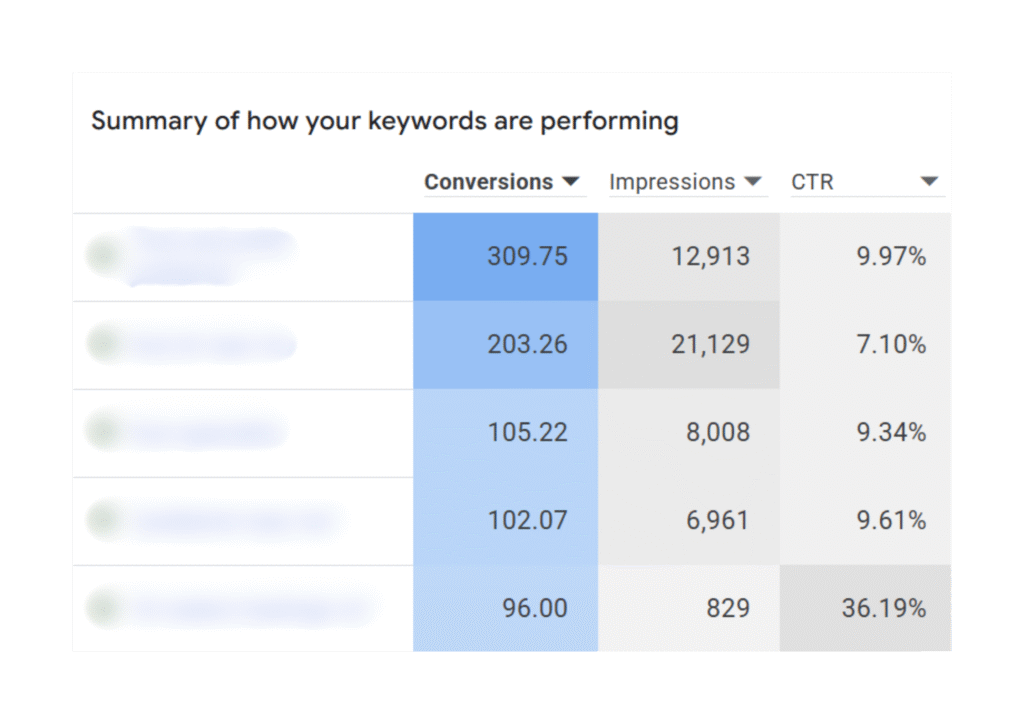The height and width of the screenshot is (724, 1024).
Task: Click the Impressions column header label
Action: (x=672, y=182)
